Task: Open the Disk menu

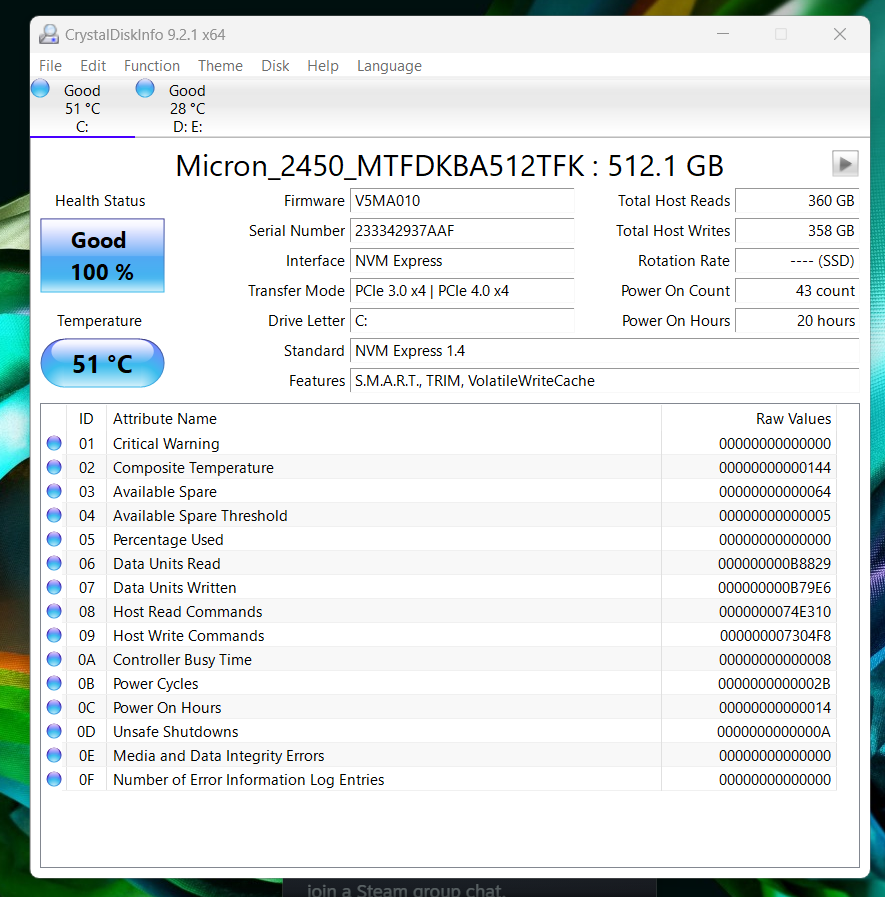Action: pos(275,66)
